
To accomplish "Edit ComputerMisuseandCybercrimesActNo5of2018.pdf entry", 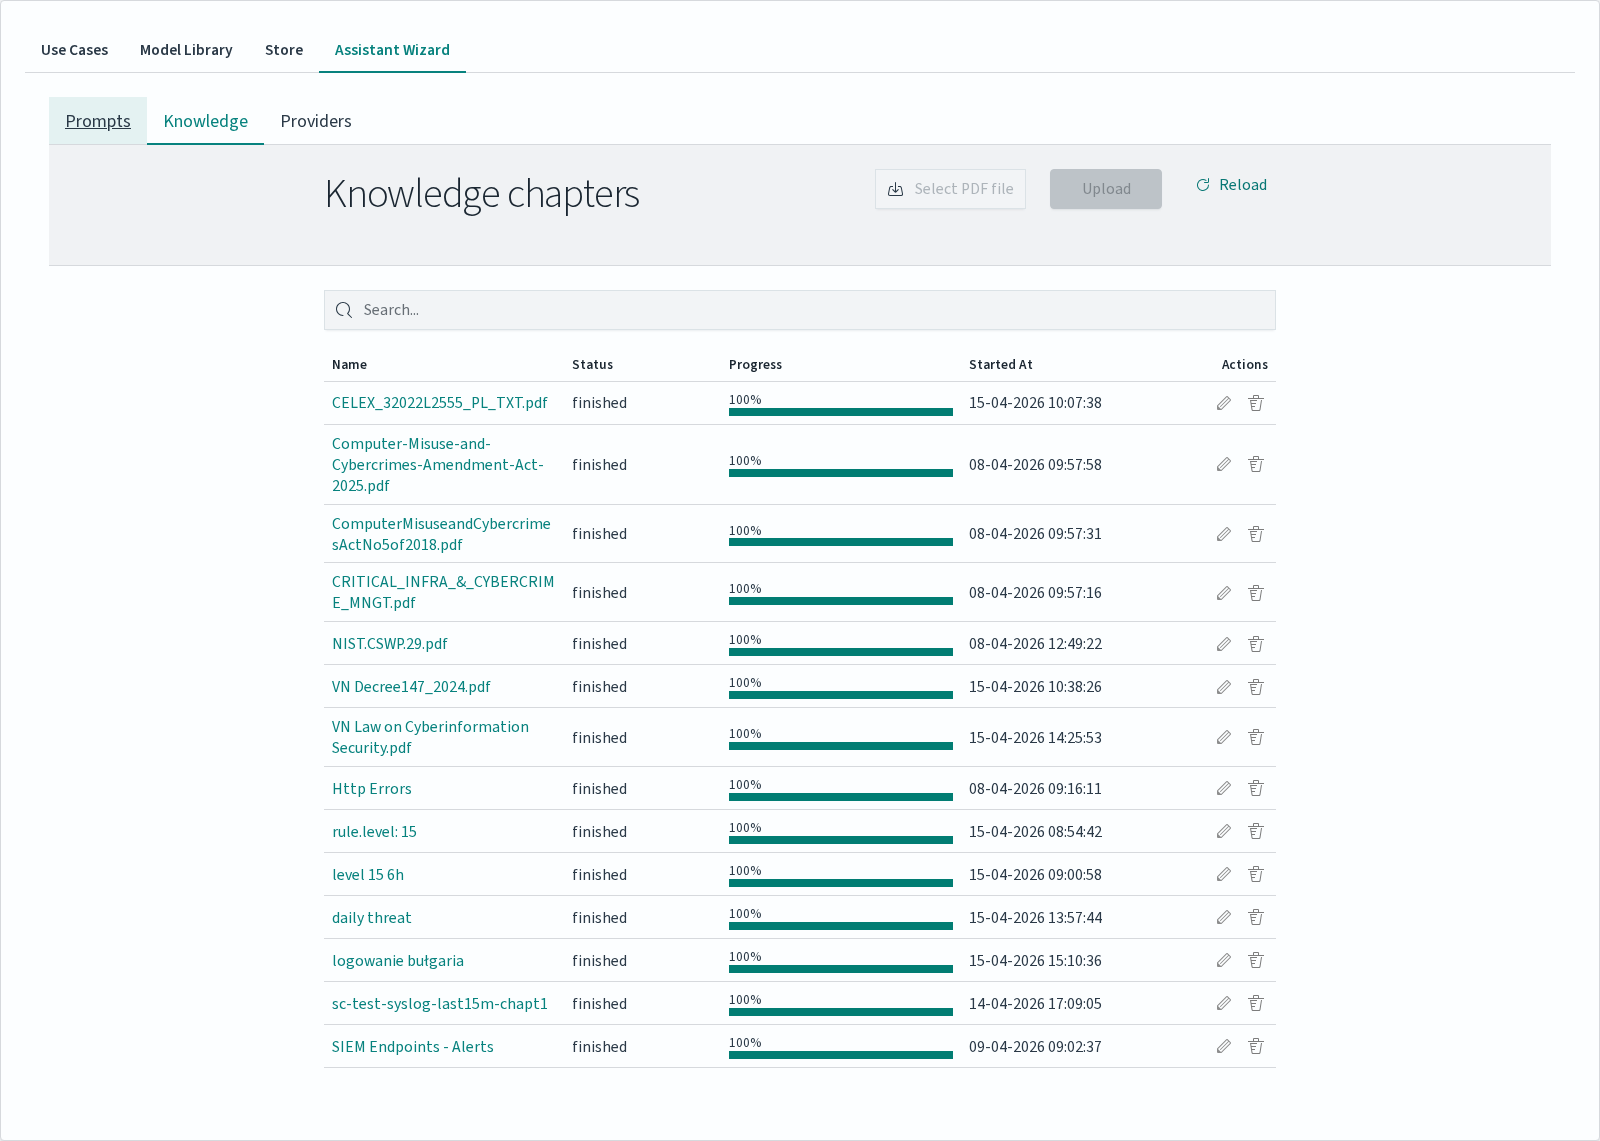I will click(x=1223, y=534).
